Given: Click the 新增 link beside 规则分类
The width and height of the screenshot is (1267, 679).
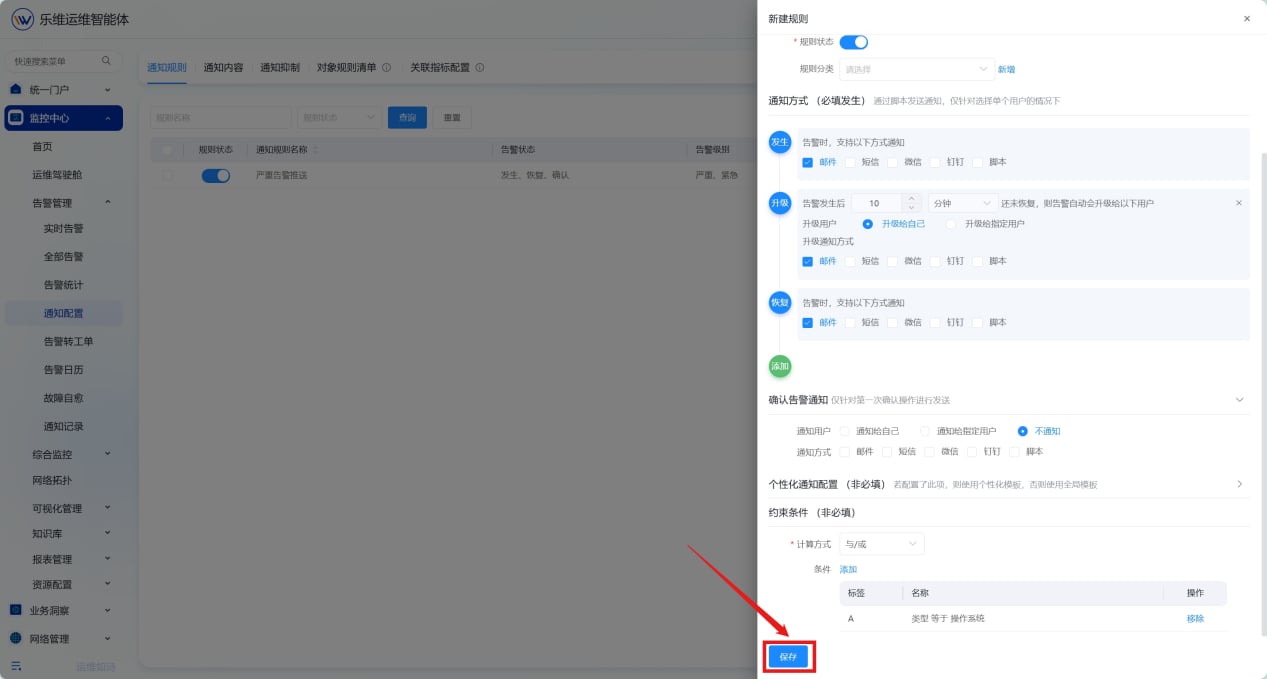Looking at the screenshot, I should (1007, 69).
